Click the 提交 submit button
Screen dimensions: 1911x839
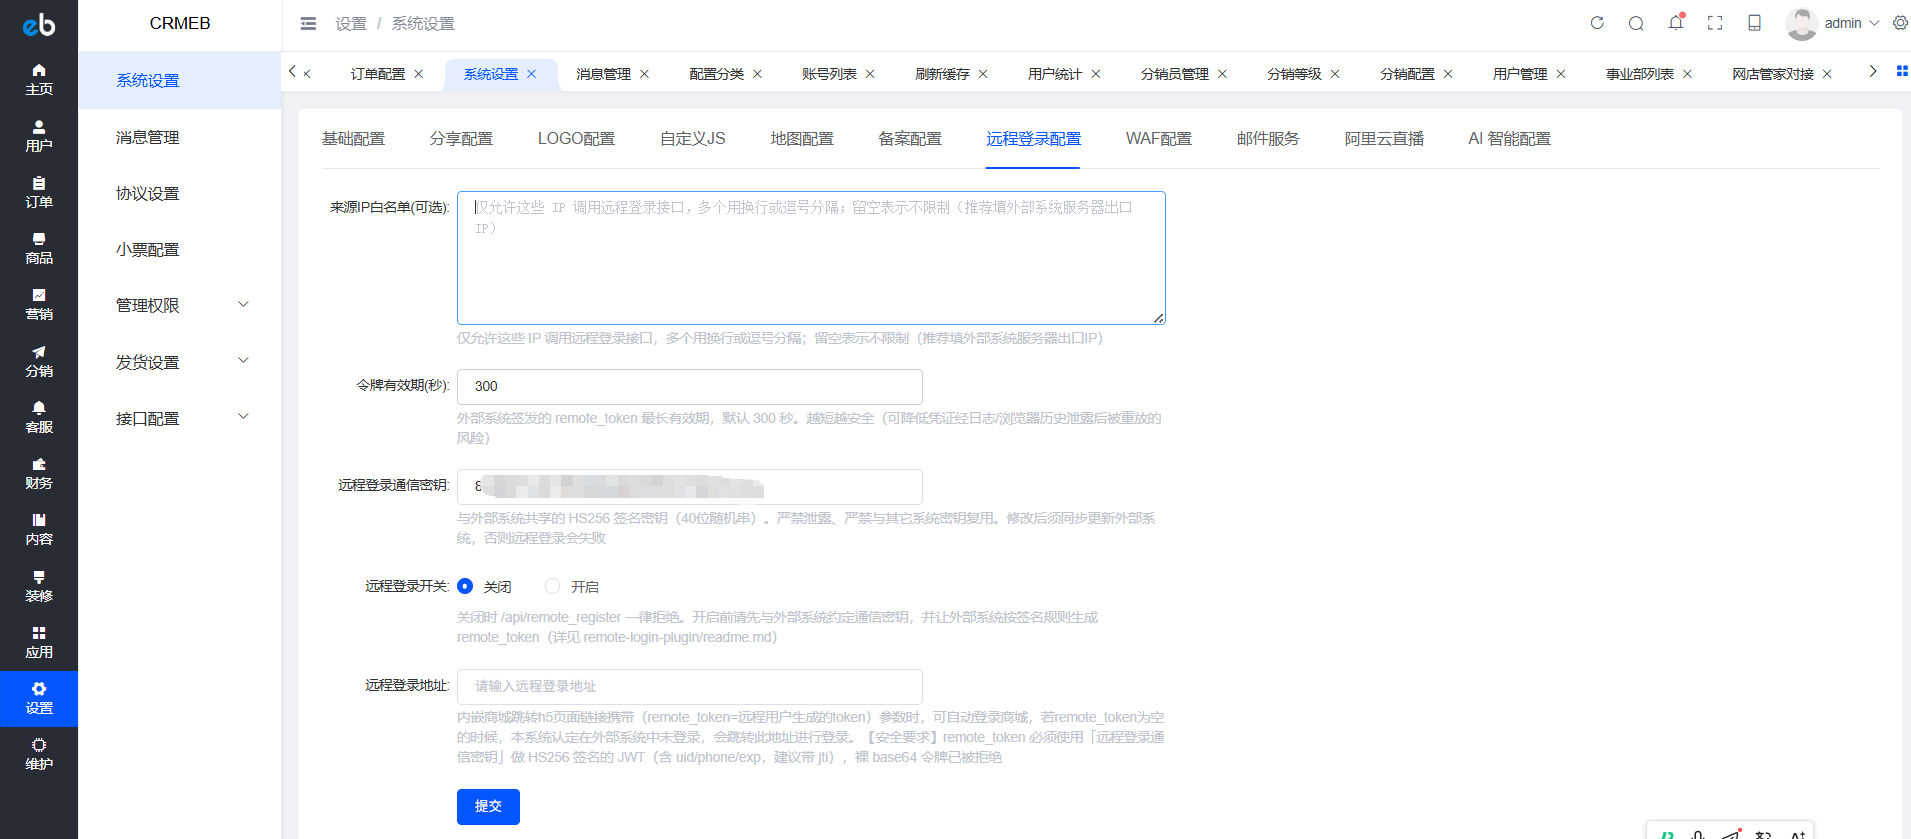tap(488, 806)
